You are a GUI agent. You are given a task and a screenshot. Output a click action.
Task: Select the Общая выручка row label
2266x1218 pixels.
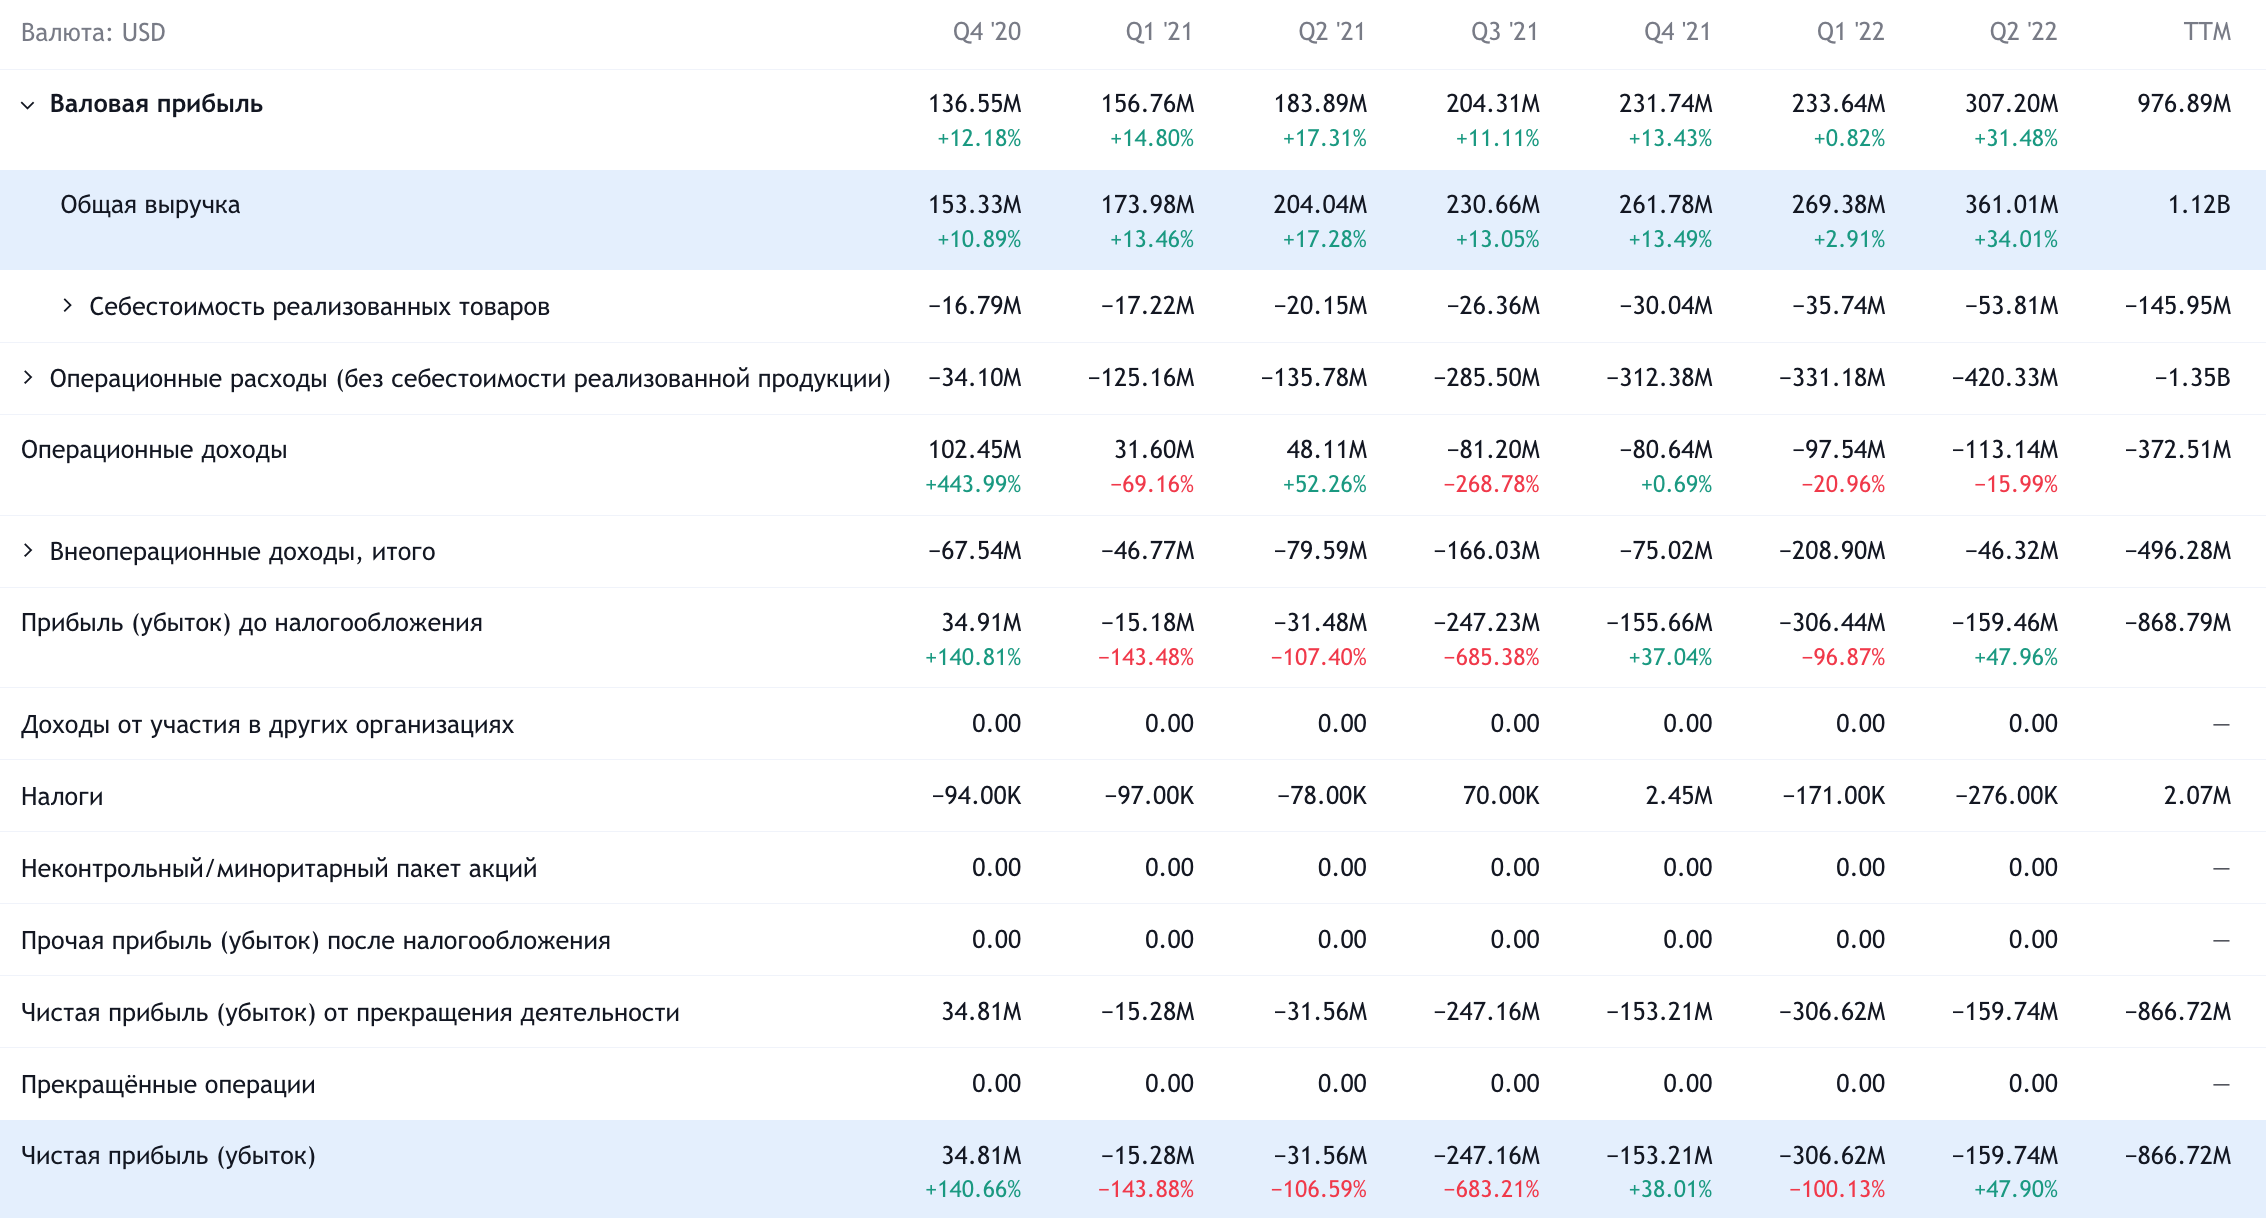[150, 205]
